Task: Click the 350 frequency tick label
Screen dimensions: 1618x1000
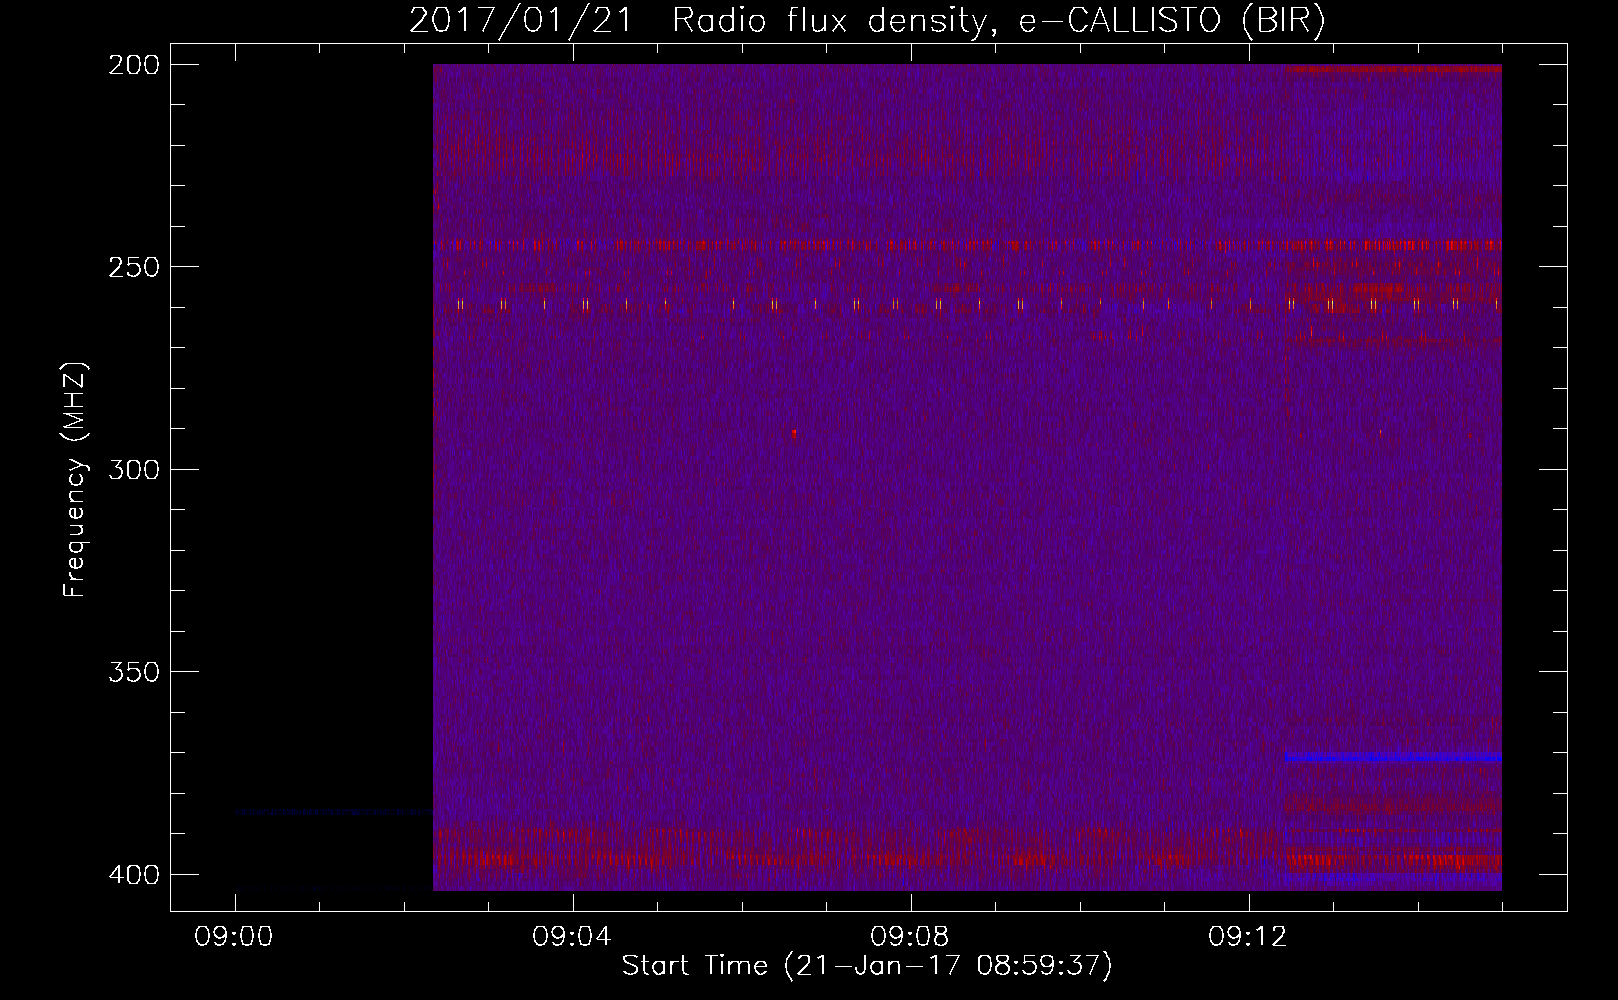Action: (x=134, y=672)
